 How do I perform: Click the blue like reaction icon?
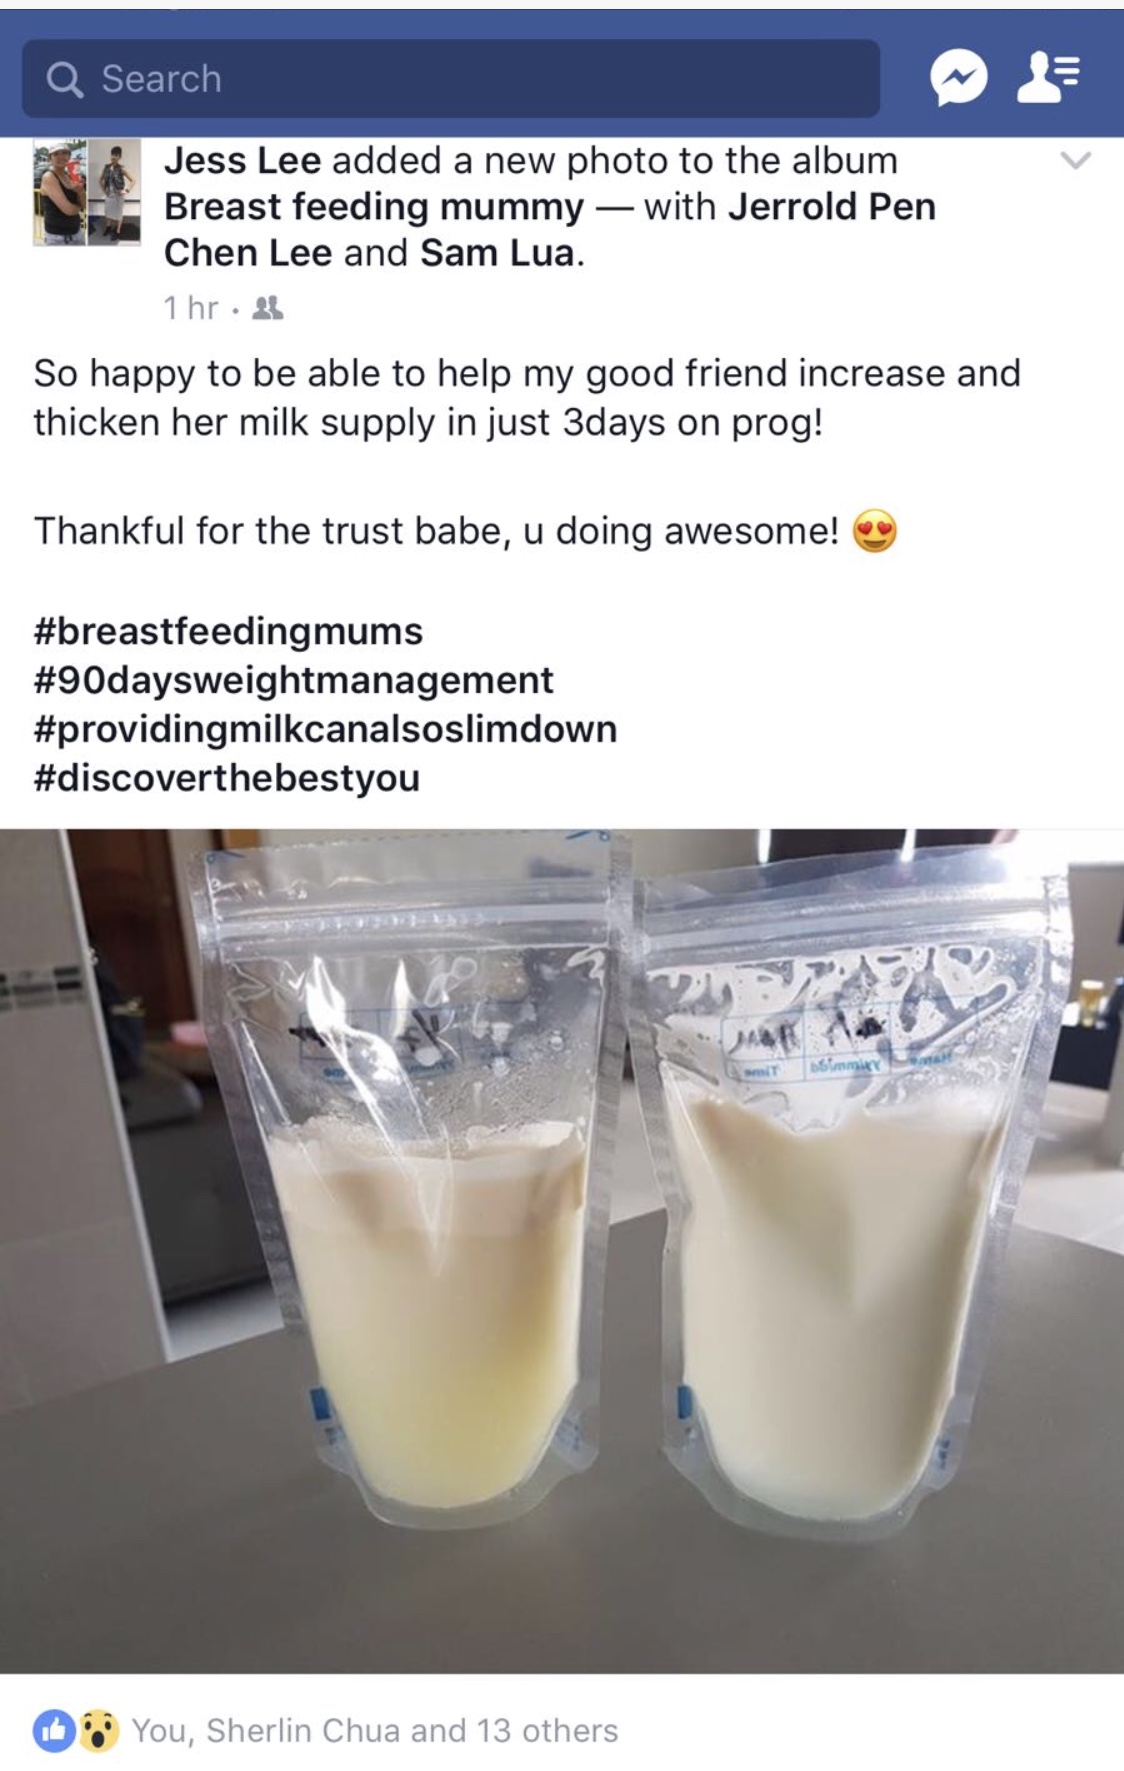(53, 1730)
